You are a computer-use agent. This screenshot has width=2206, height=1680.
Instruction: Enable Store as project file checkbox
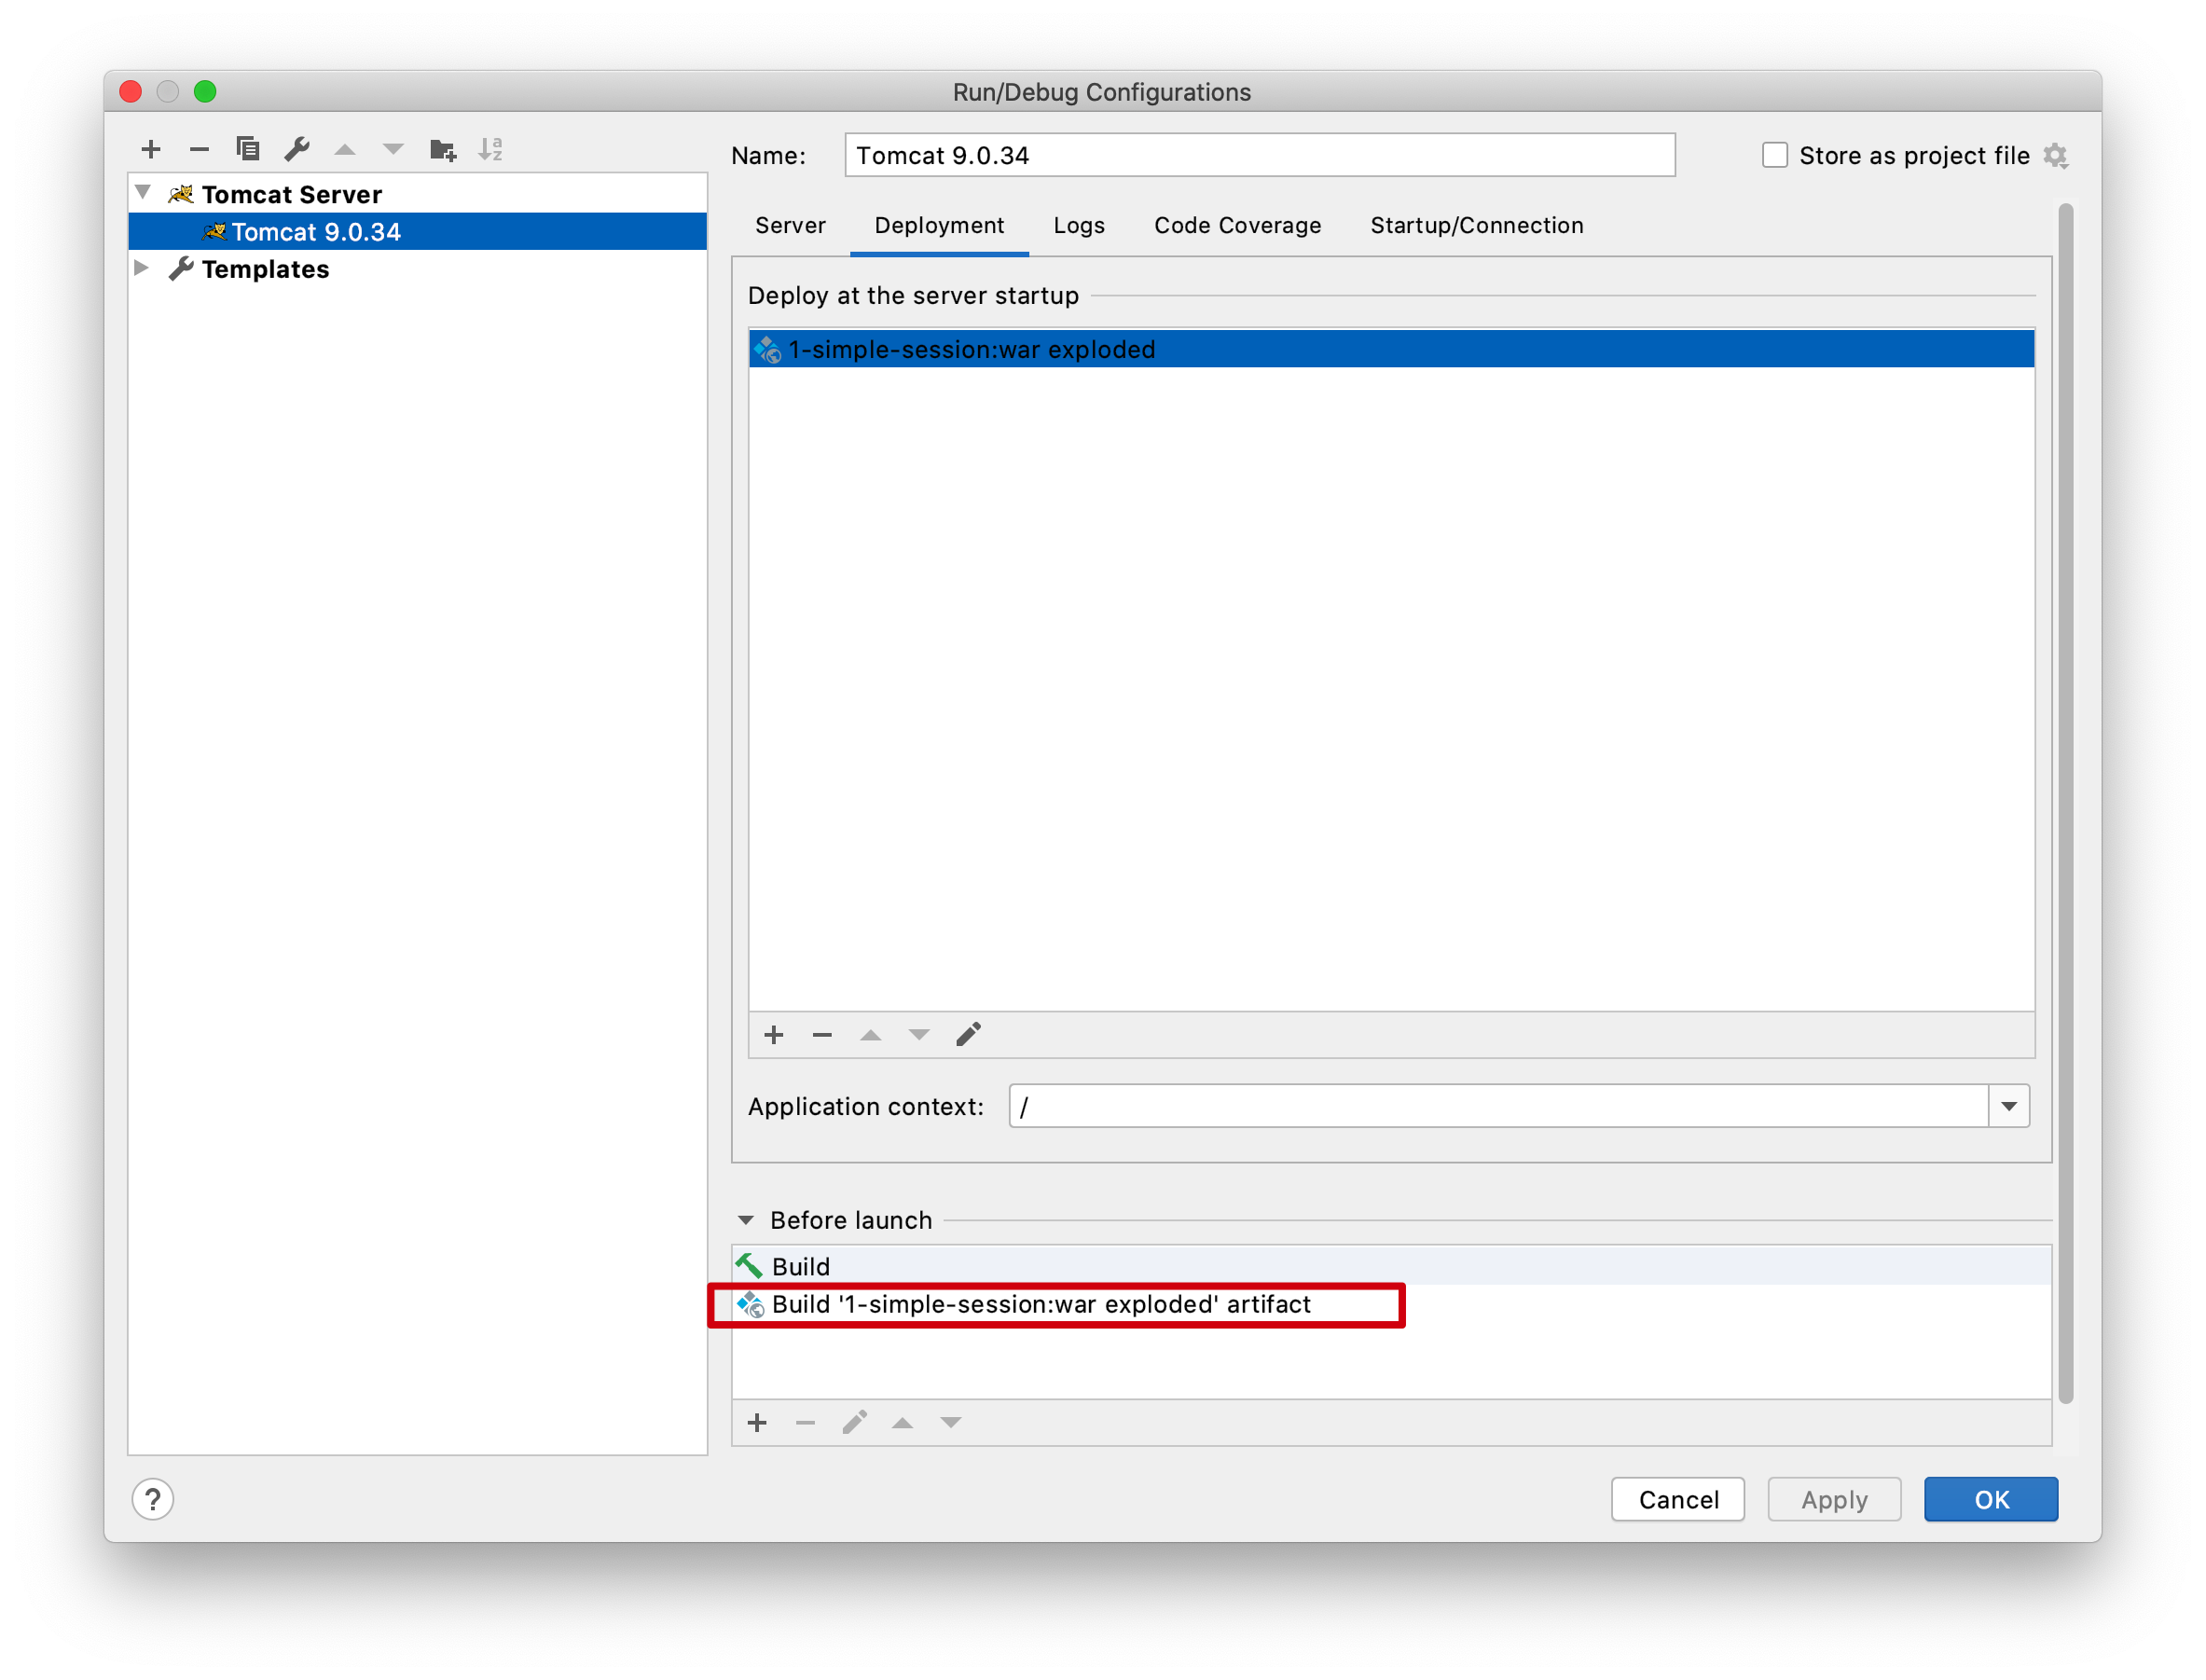pyautogui.click(x=1774, y=156)
